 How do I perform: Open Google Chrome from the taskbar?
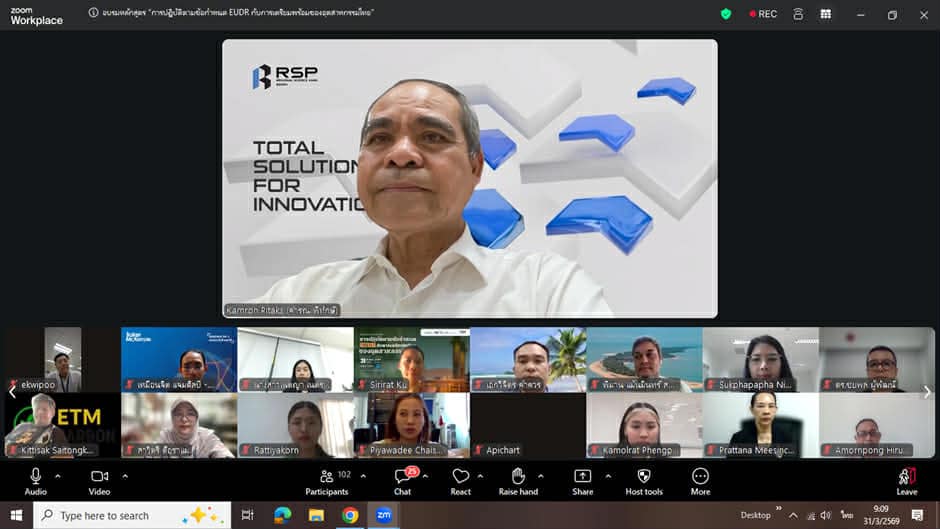click(x=350, y=515)
